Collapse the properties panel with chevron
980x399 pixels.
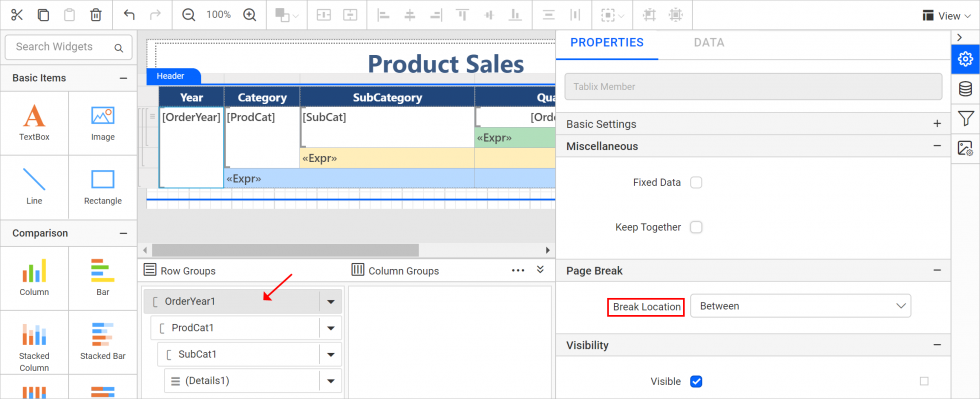959,38
